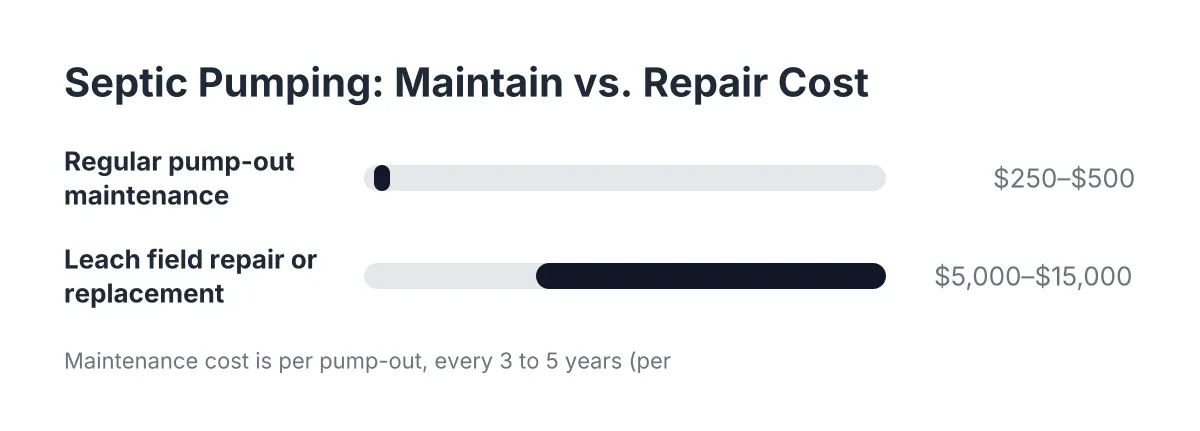Click the word maintenance in the first row label
The image size is (1200, 431).
point(146,195)
